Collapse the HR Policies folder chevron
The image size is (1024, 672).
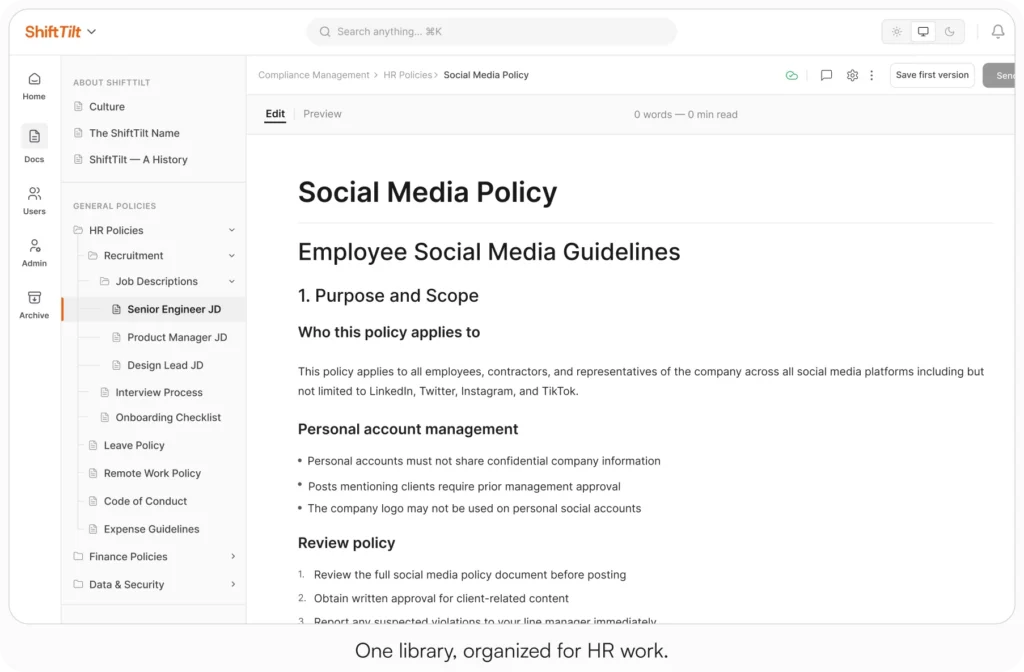pyautogui.click(x=232, y=230)
